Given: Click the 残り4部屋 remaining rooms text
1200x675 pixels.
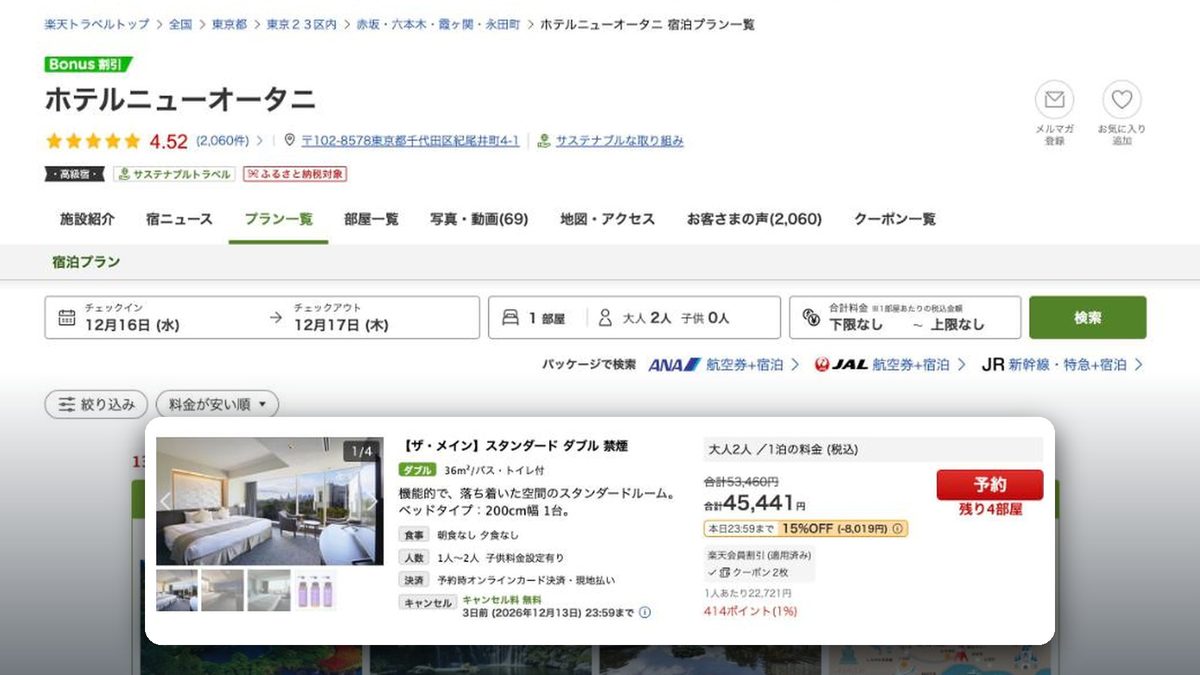Looking at the screenshot, I should click(990, 509).
